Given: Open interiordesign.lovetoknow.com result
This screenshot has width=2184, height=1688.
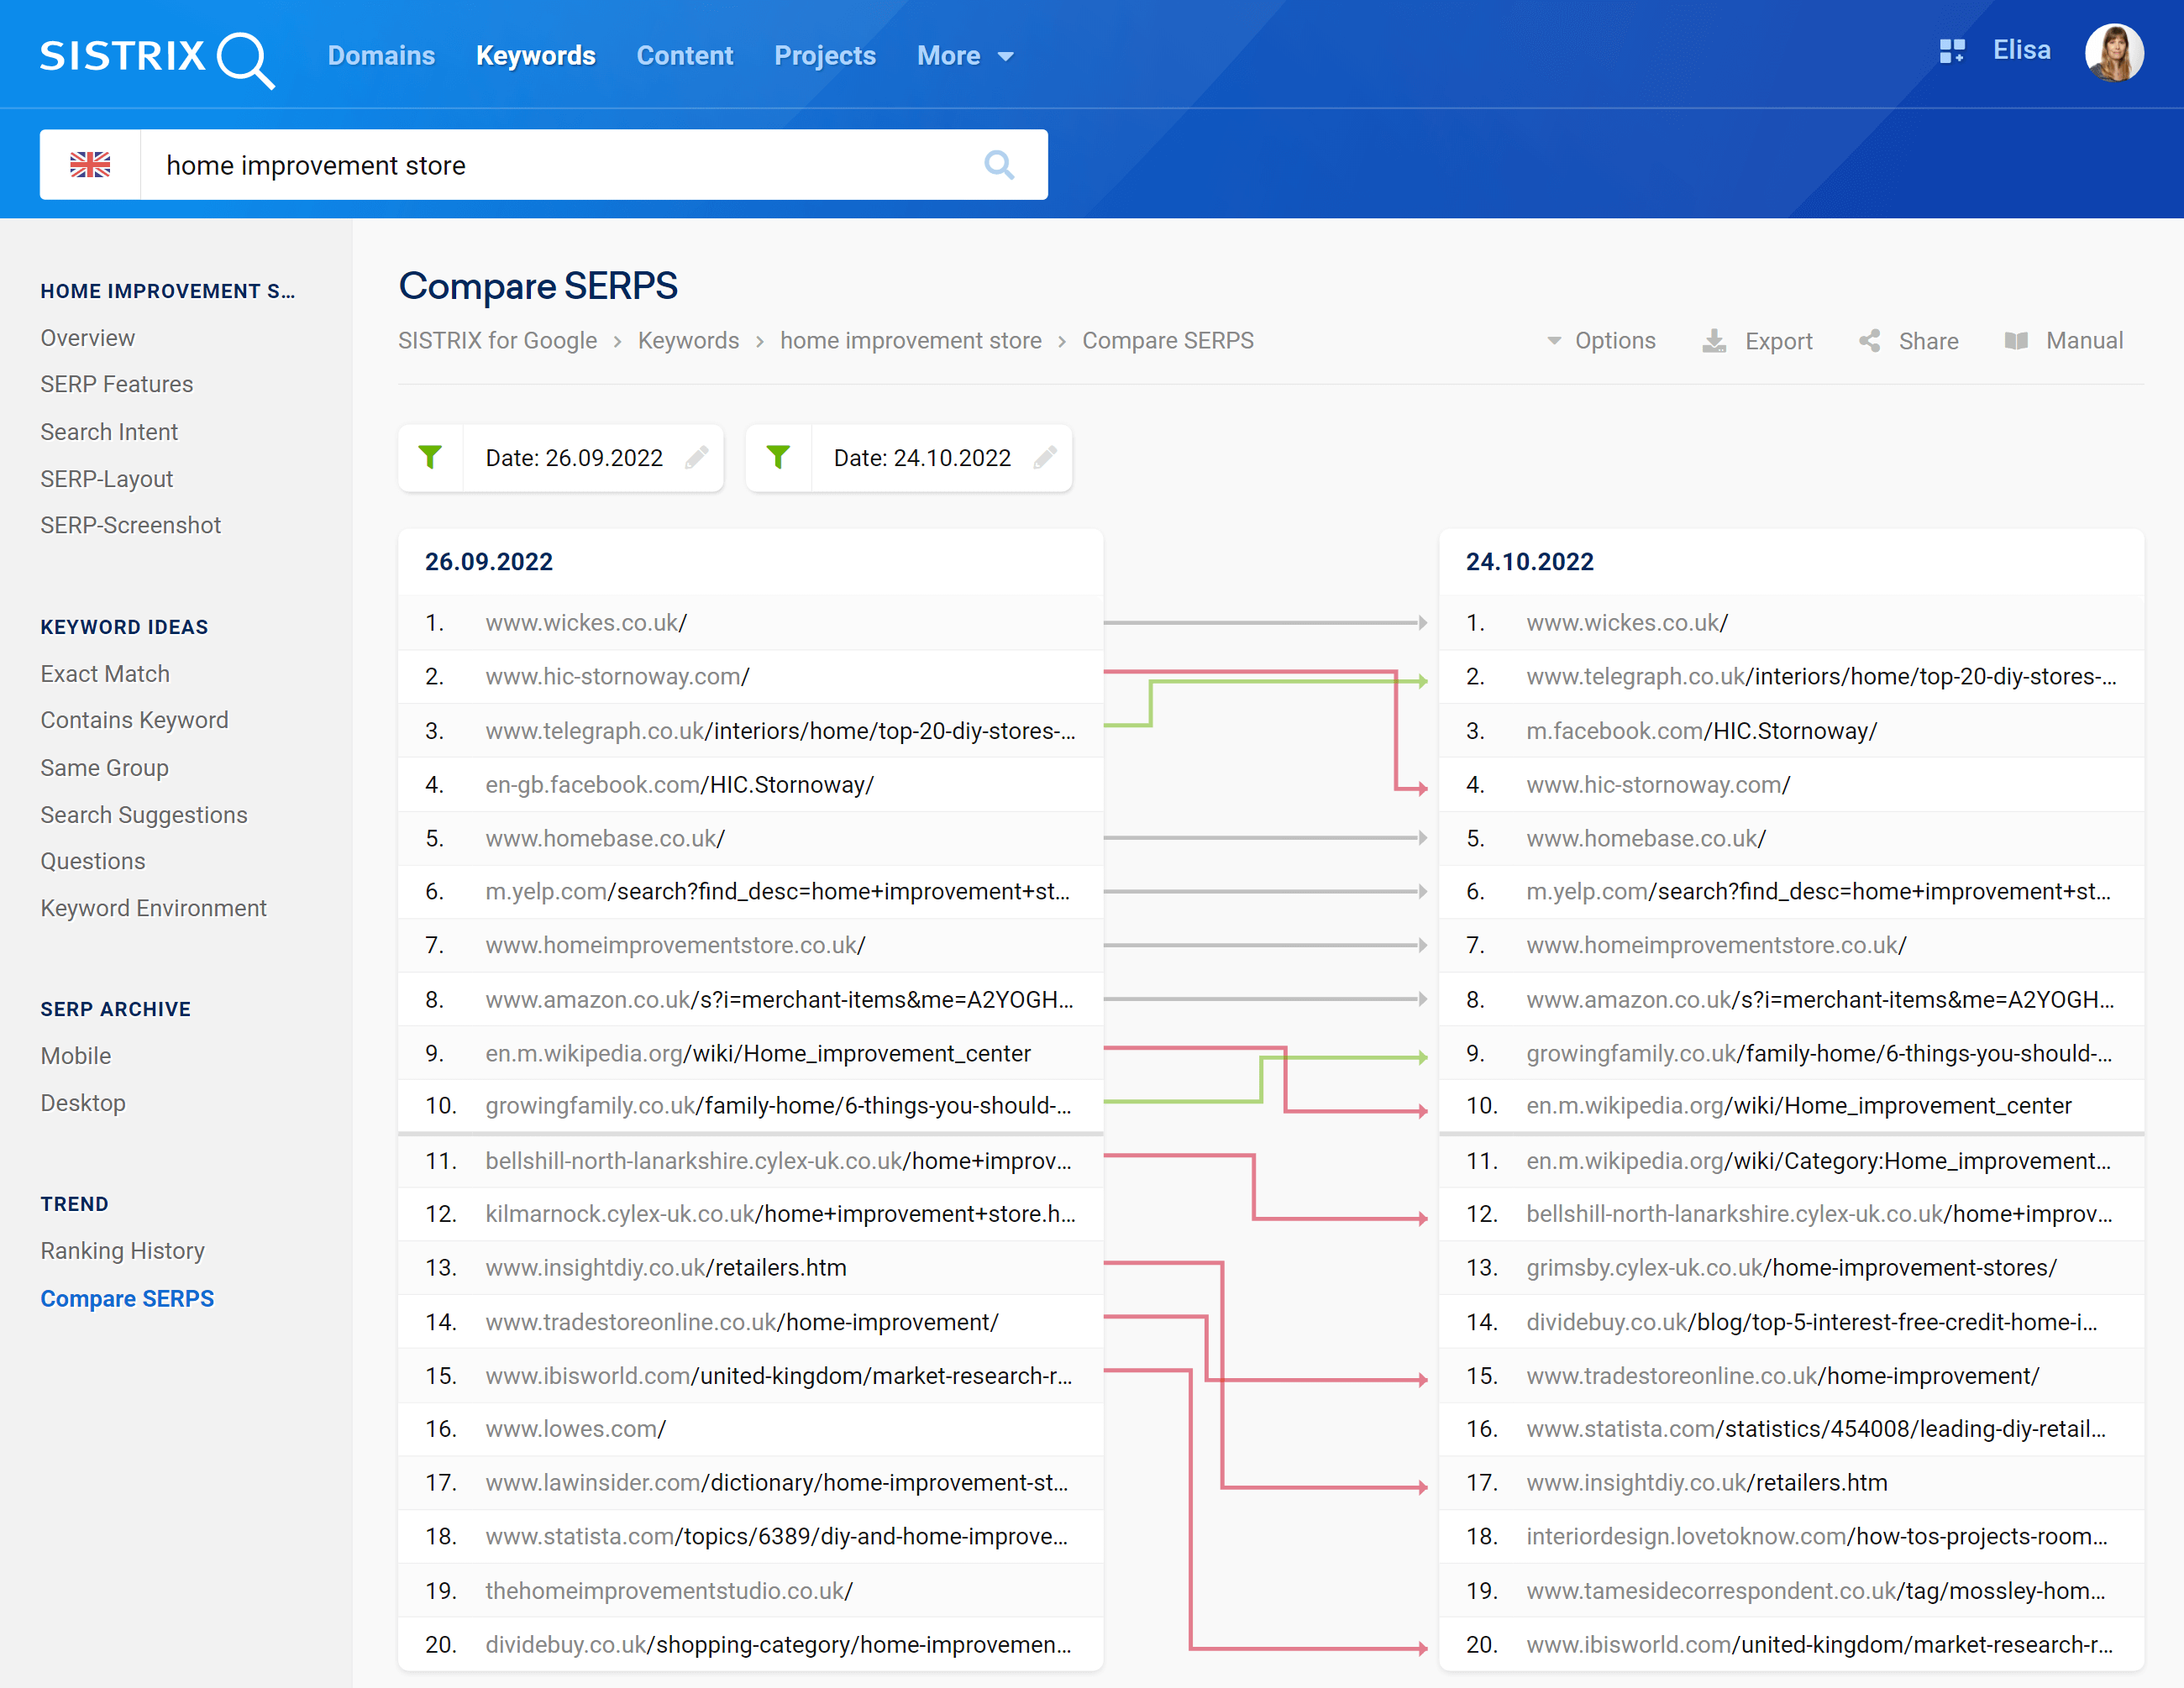Looking at the screenshot, I should [1817, 1537].
